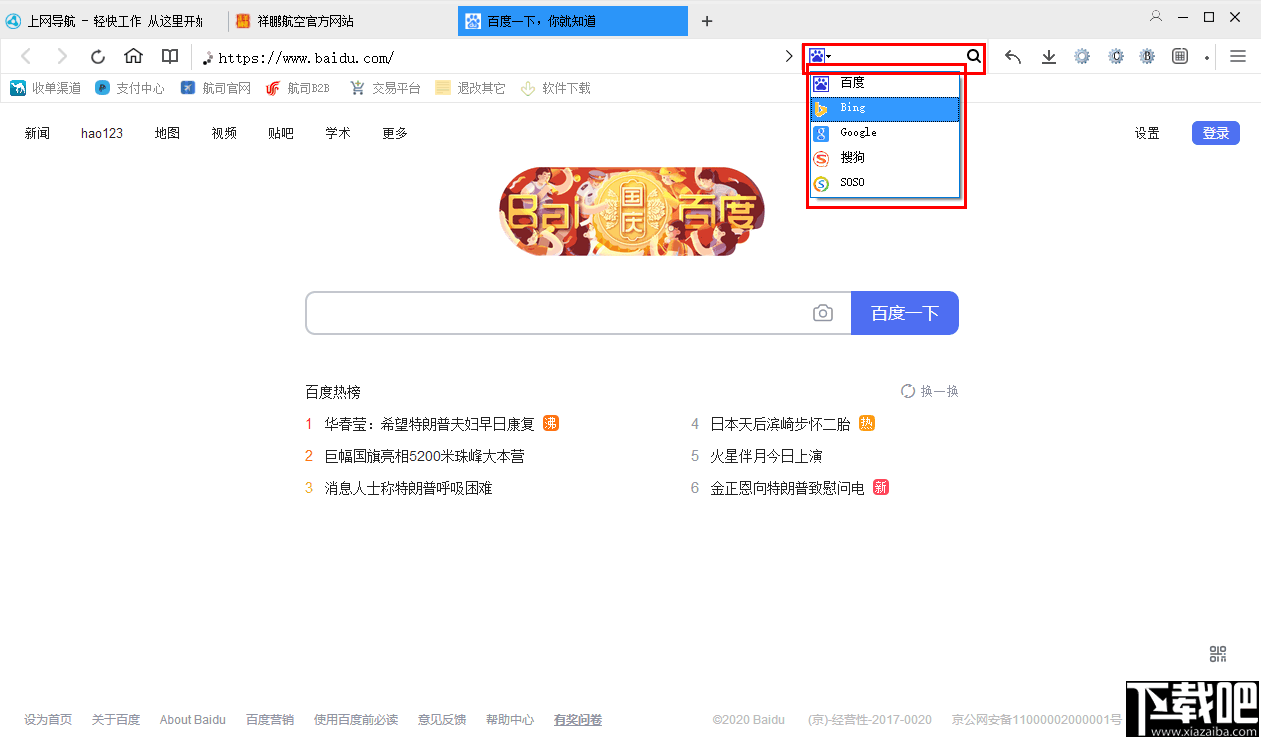Open the 视频 link
The image size is (1261, 737).
(x=224, y=133)
